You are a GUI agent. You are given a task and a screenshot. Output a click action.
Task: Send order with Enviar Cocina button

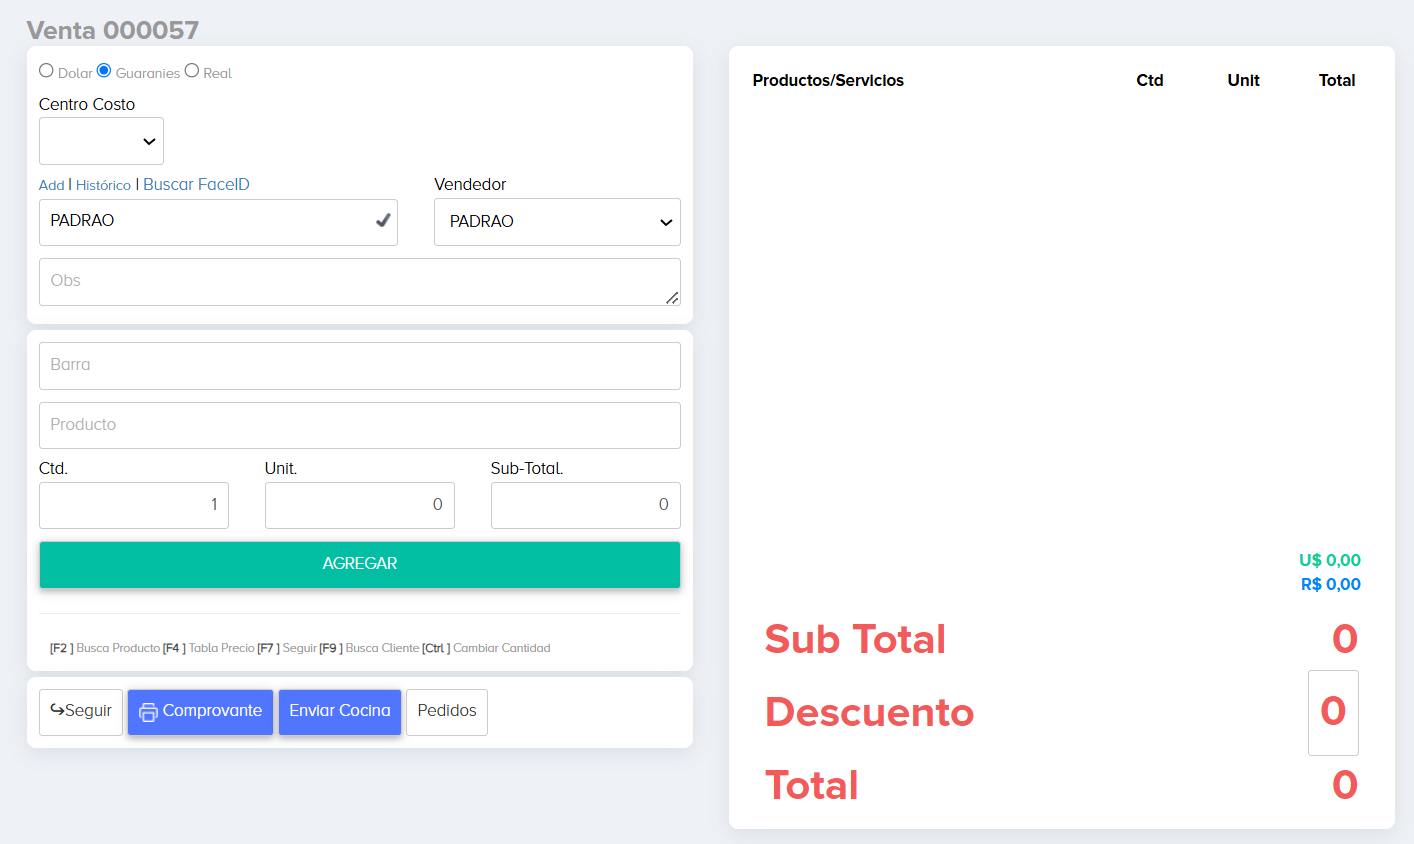[340, 712]
